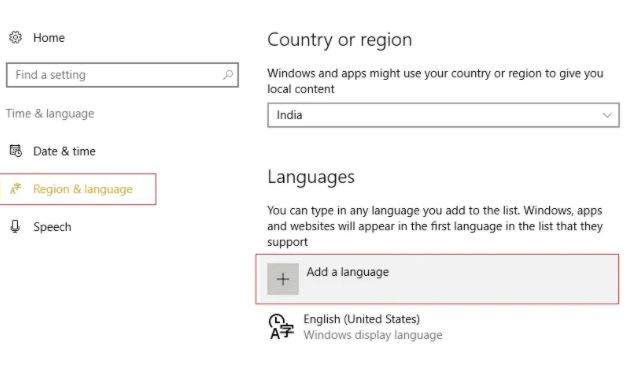
Task: Click the Date & time calendar icon
Action: coord(16,151)
